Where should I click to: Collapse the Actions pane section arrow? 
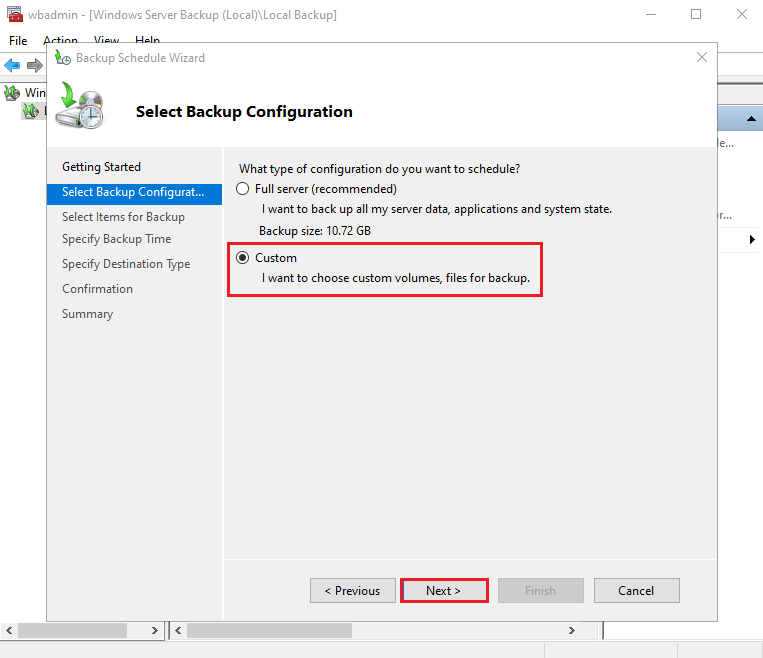[x=751, y=119]
